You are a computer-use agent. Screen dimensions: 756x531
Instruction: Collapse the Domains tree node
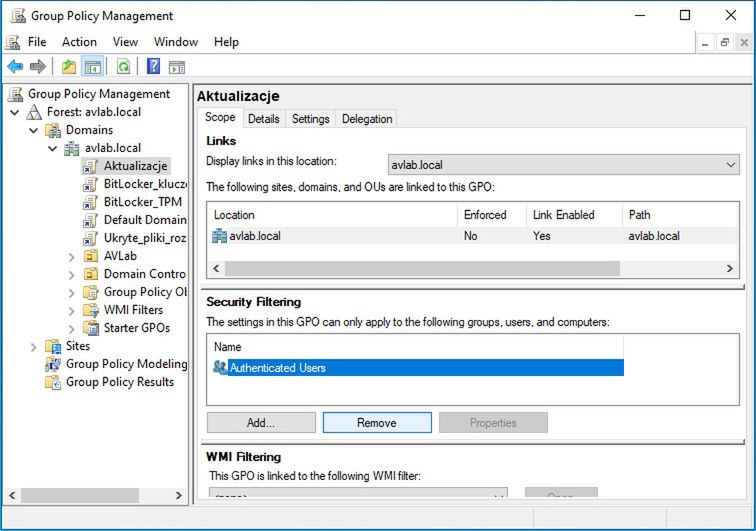pyautogui.click(x=33, y=130)
